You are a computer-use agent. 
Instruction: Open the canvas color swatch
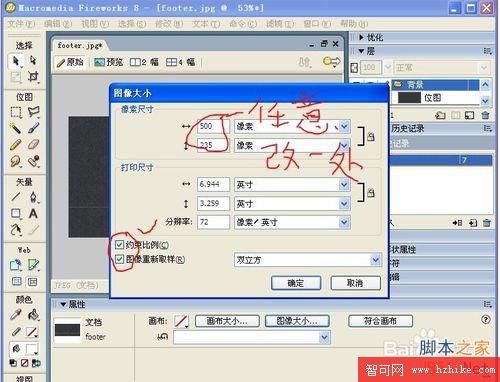tap(181, 321)
